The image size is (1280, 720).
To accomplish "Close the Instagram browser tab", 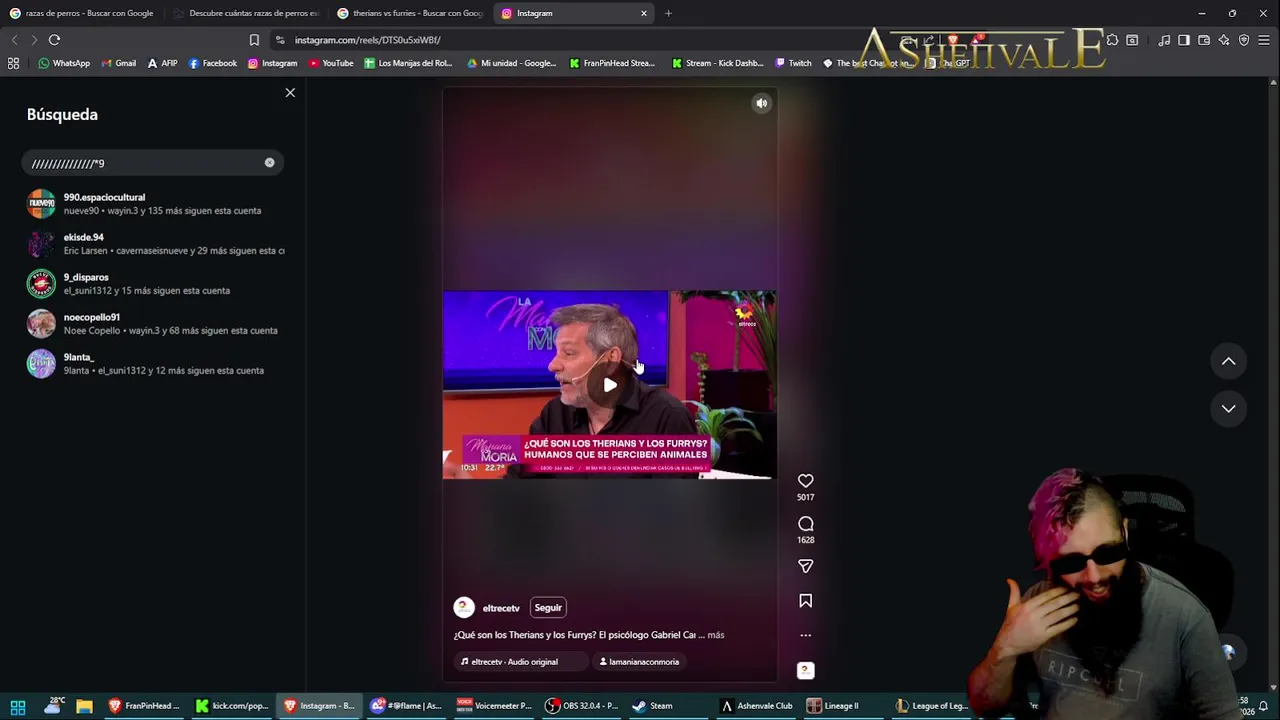I will 644,13.
